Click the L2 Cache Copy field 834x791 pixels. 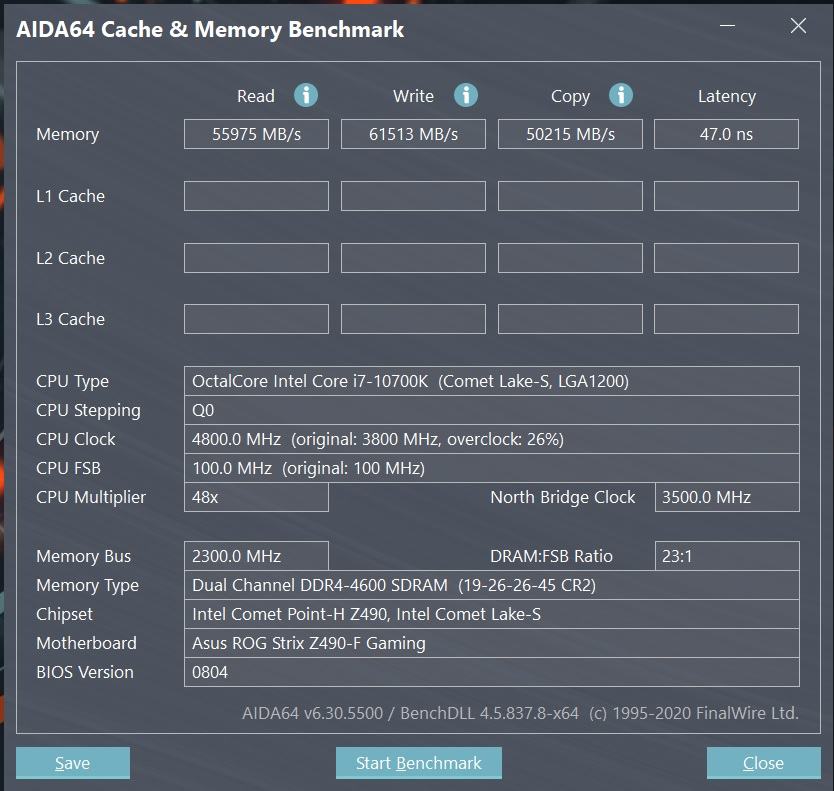[x=570, y=258]
